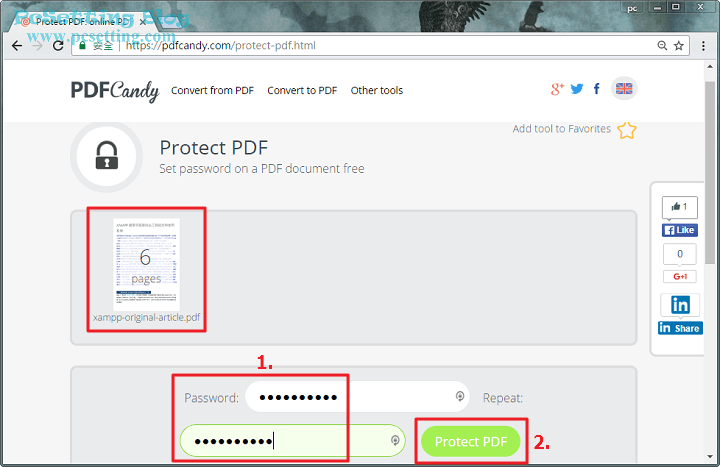Open the Other tools menu
This screenshot has width=720, height=467.
[377, 90]
